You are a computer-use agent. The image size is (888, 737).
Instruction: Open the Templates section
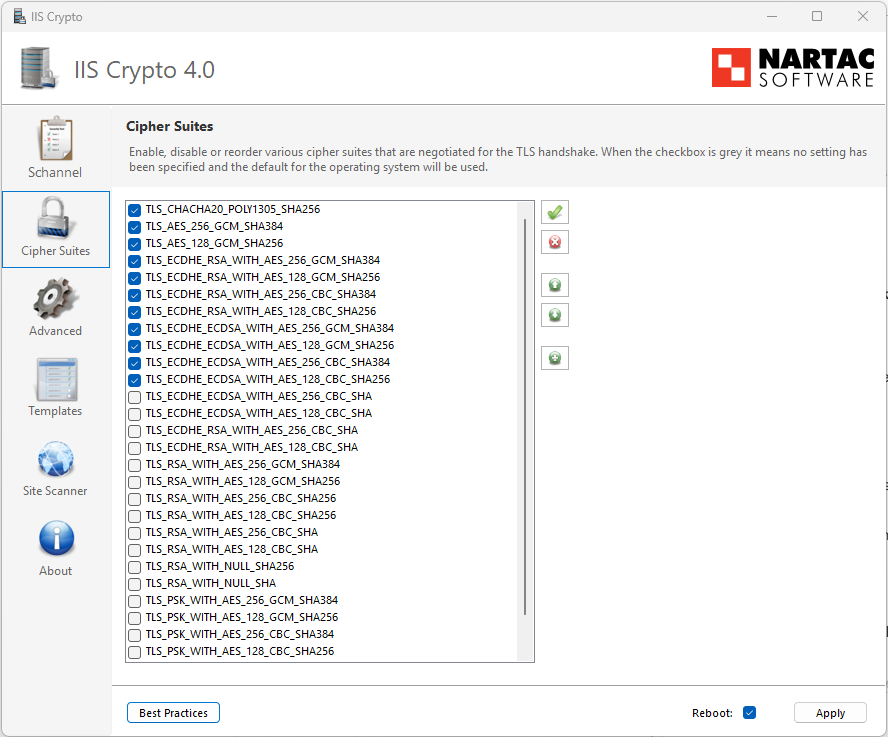tap(56, 387)
